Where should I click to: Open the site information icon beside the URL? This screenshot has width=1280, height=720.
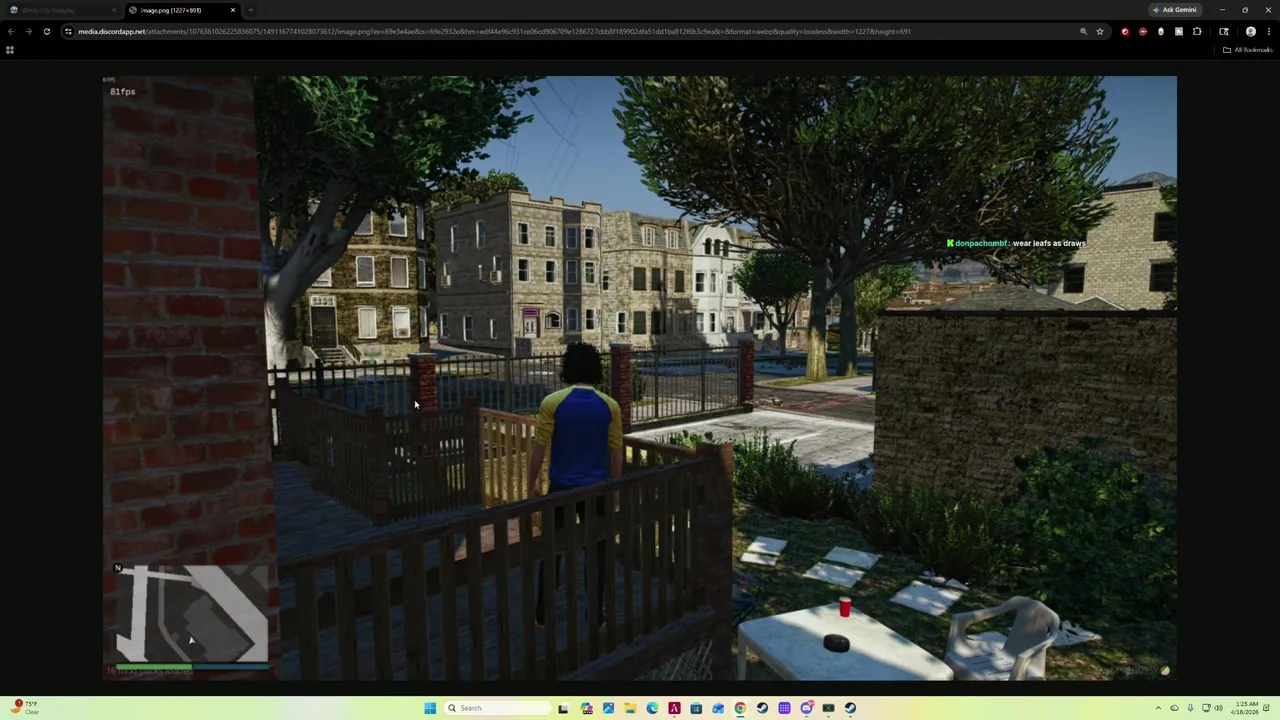click(x=68, y=31)
